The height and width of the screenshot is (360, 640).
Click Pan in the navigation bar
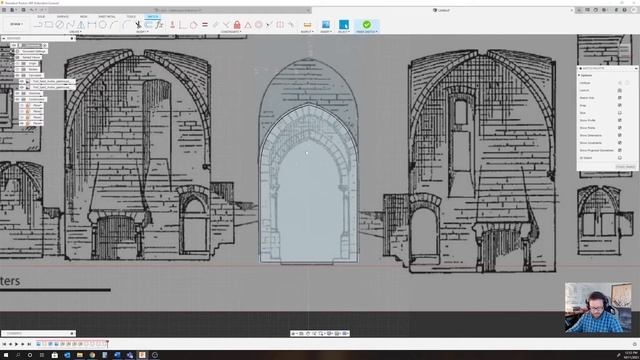tap(308, 333)
